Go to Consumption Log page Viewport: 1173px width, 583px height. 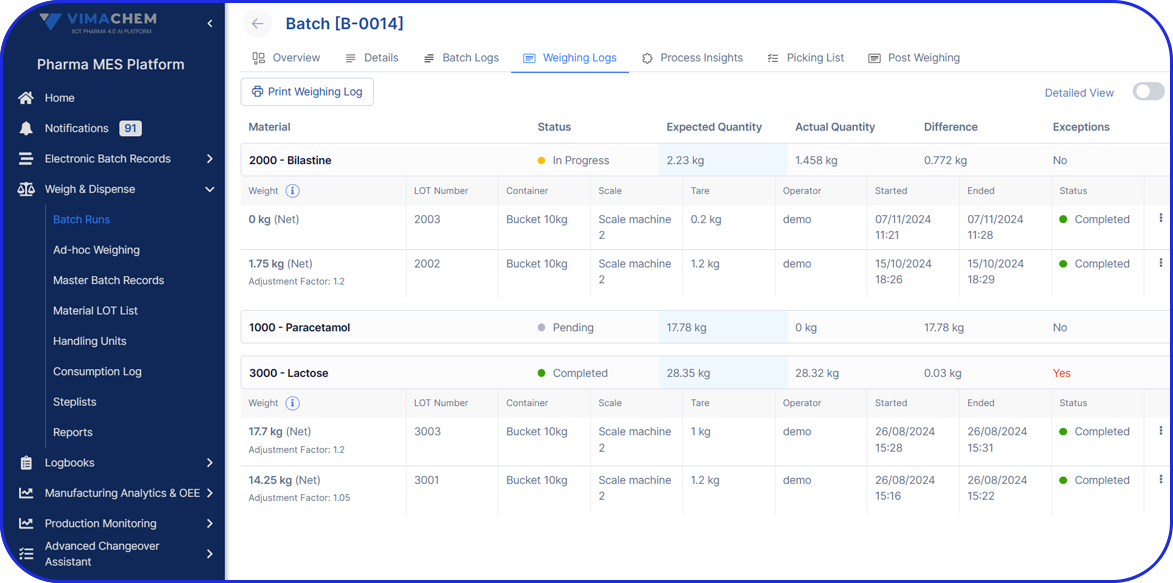(x=97, y=371)
